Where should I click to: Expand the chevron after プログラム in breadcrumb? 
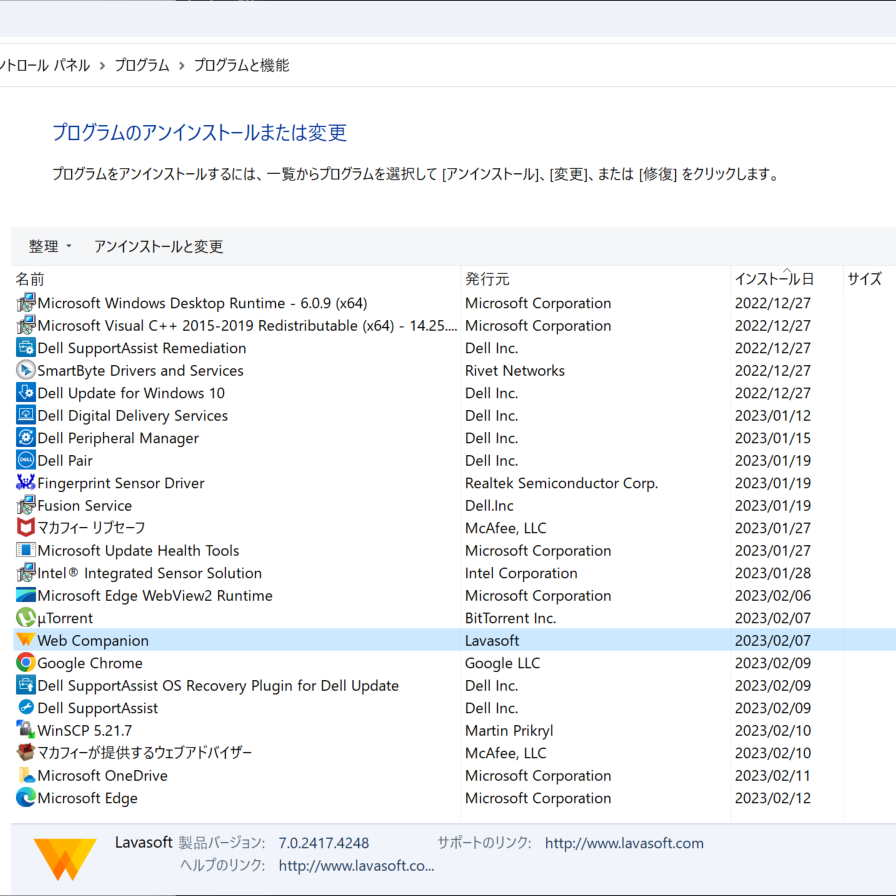(x=182, y=66)
